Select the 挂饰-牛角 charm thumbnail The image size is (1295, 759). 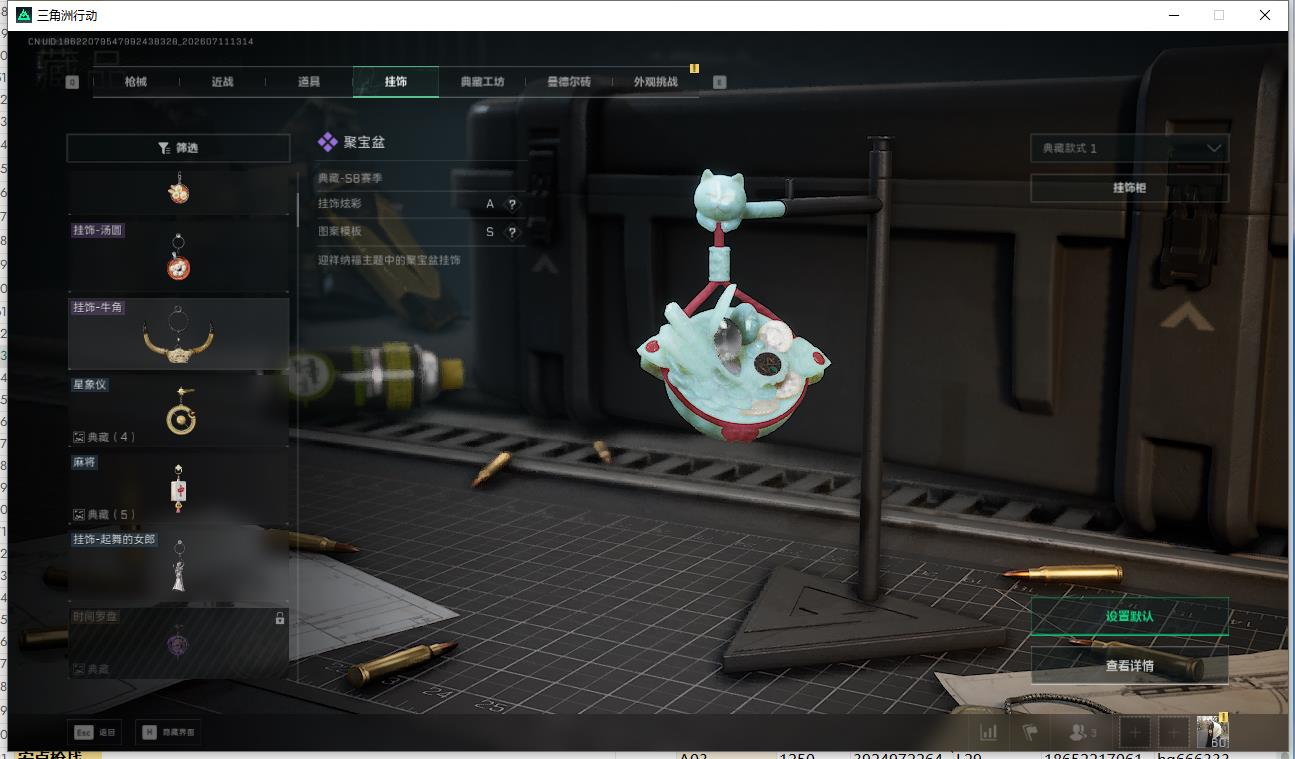pyautogui.click(x=178, y=334)
